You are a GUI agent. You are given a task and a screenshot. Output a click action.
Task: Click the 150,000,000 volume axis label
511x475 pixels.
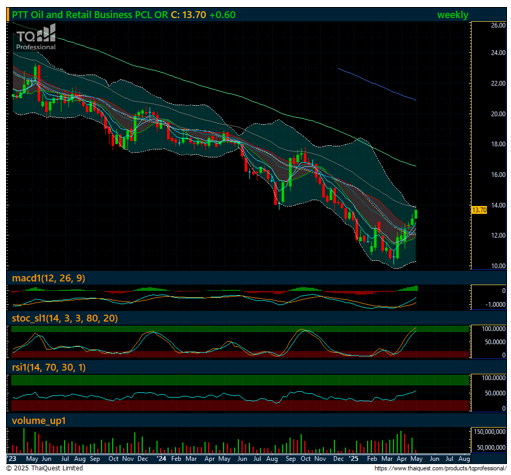point(491,432)
